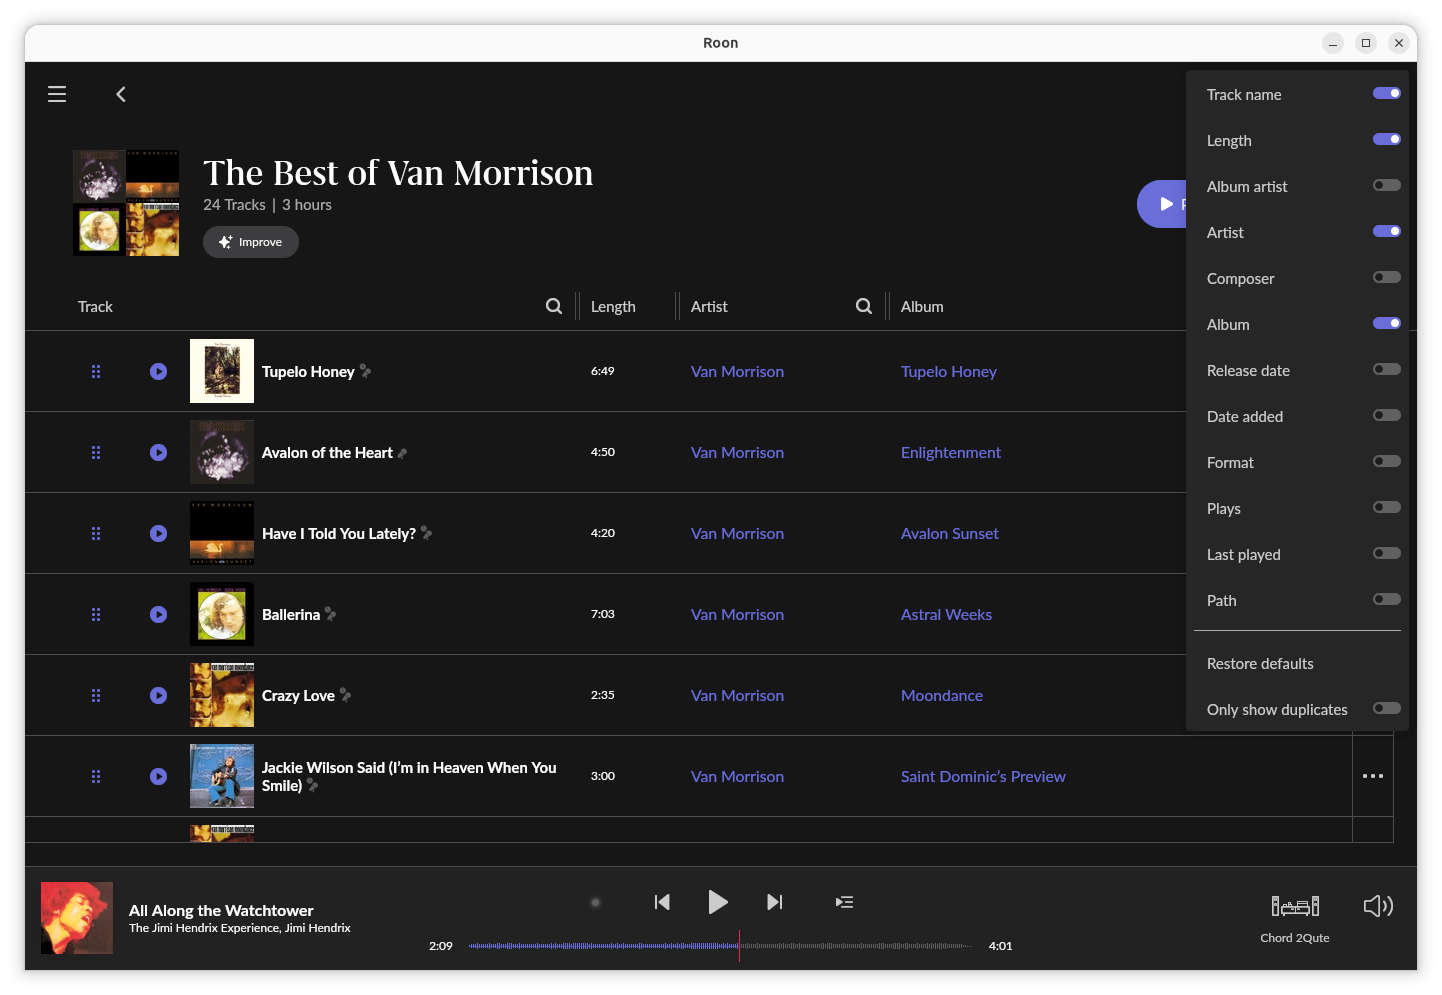
Task: Open the Chord 2Qute zone selector
Action: pos(1295,918)
